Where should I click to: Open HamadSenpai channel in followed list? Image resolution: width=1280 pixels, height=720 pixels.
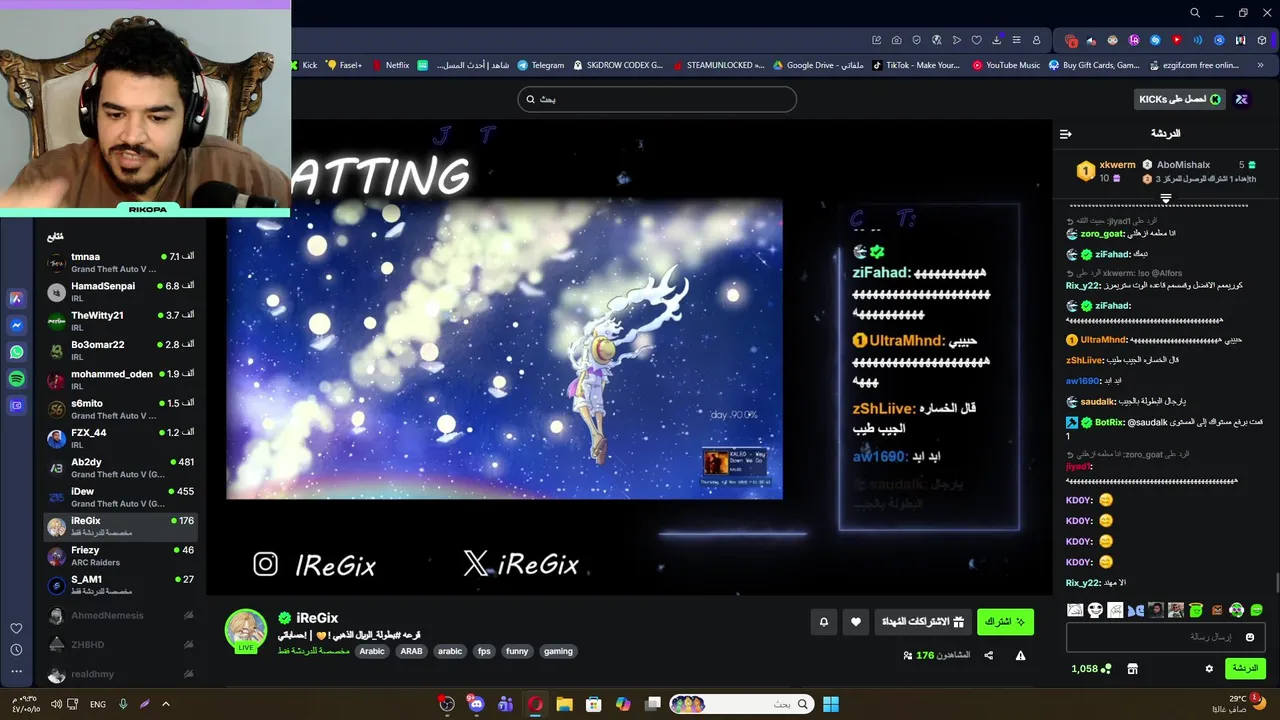coord(121,291)
